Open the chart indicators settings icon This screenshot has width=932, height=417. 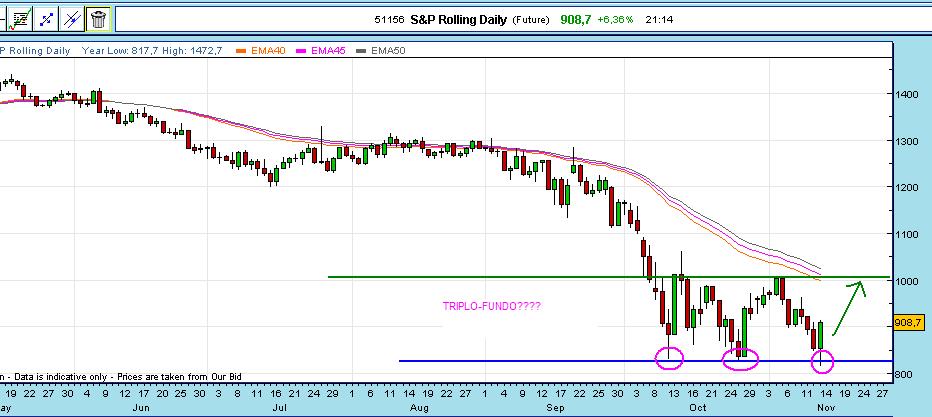coord(21,19)
